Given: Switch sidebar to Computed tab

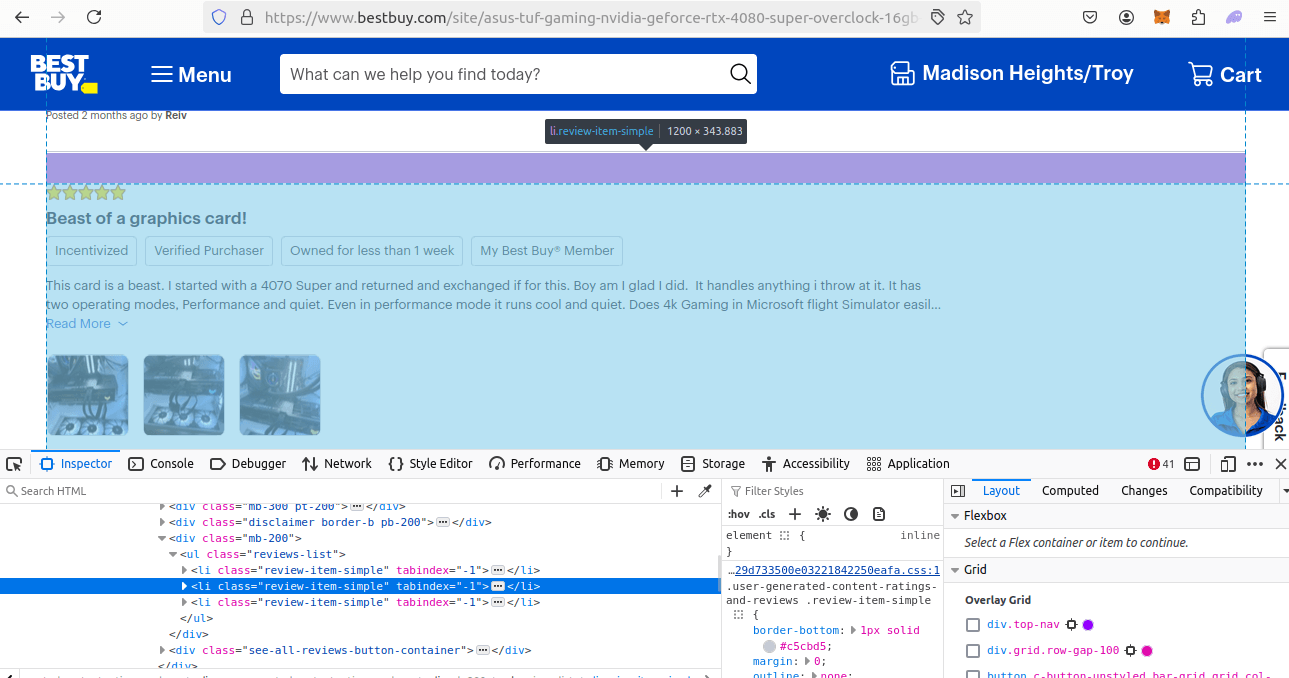Looking at the screenshot, I should pos(1070,491).
